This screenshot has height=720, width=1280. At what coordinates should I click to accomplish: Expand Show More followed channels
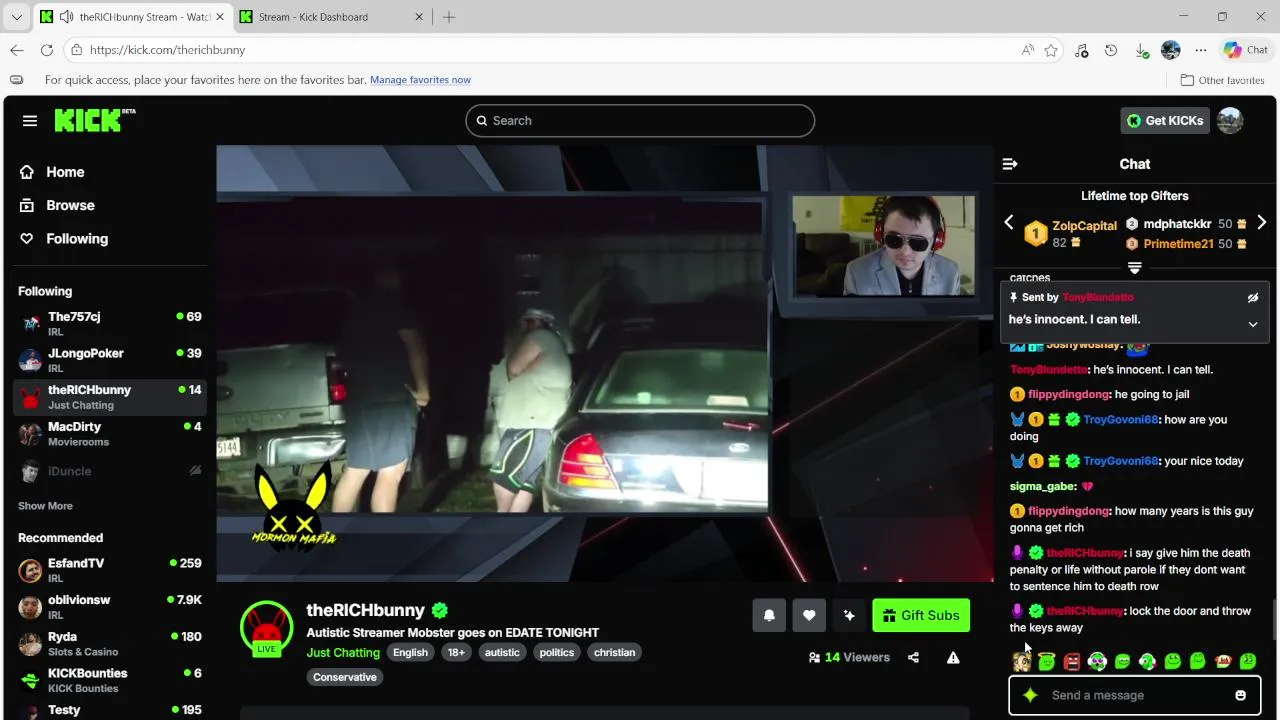click(45, 506)
